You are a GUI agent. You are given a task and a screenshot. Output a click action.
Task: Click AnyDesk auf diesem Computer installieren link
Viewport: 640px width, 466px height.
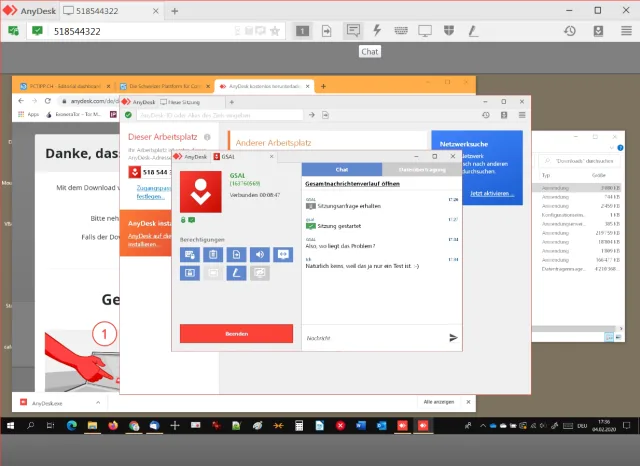(x=149, y=240)
